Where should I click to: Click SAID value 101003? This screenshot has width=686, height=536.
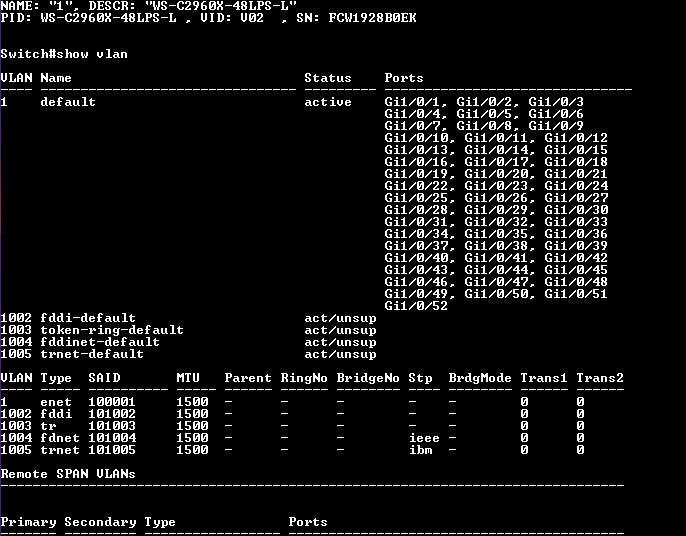click(x=112, y=426)
